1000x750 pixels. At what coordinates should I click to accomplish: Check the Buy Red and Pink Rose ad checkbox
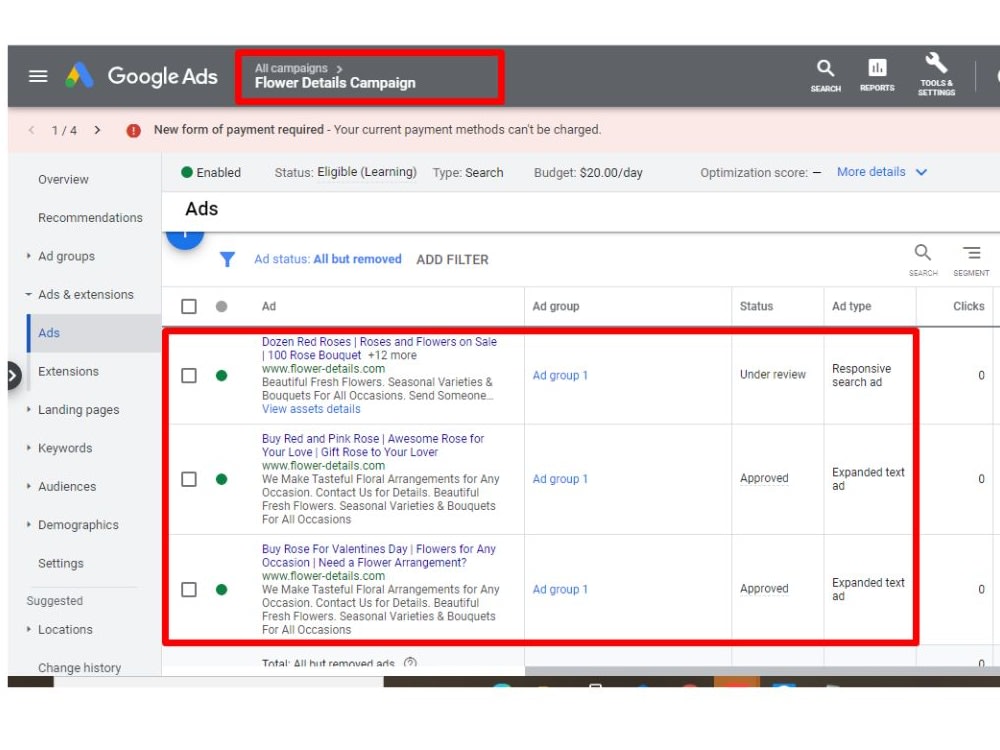pos(189,479)
